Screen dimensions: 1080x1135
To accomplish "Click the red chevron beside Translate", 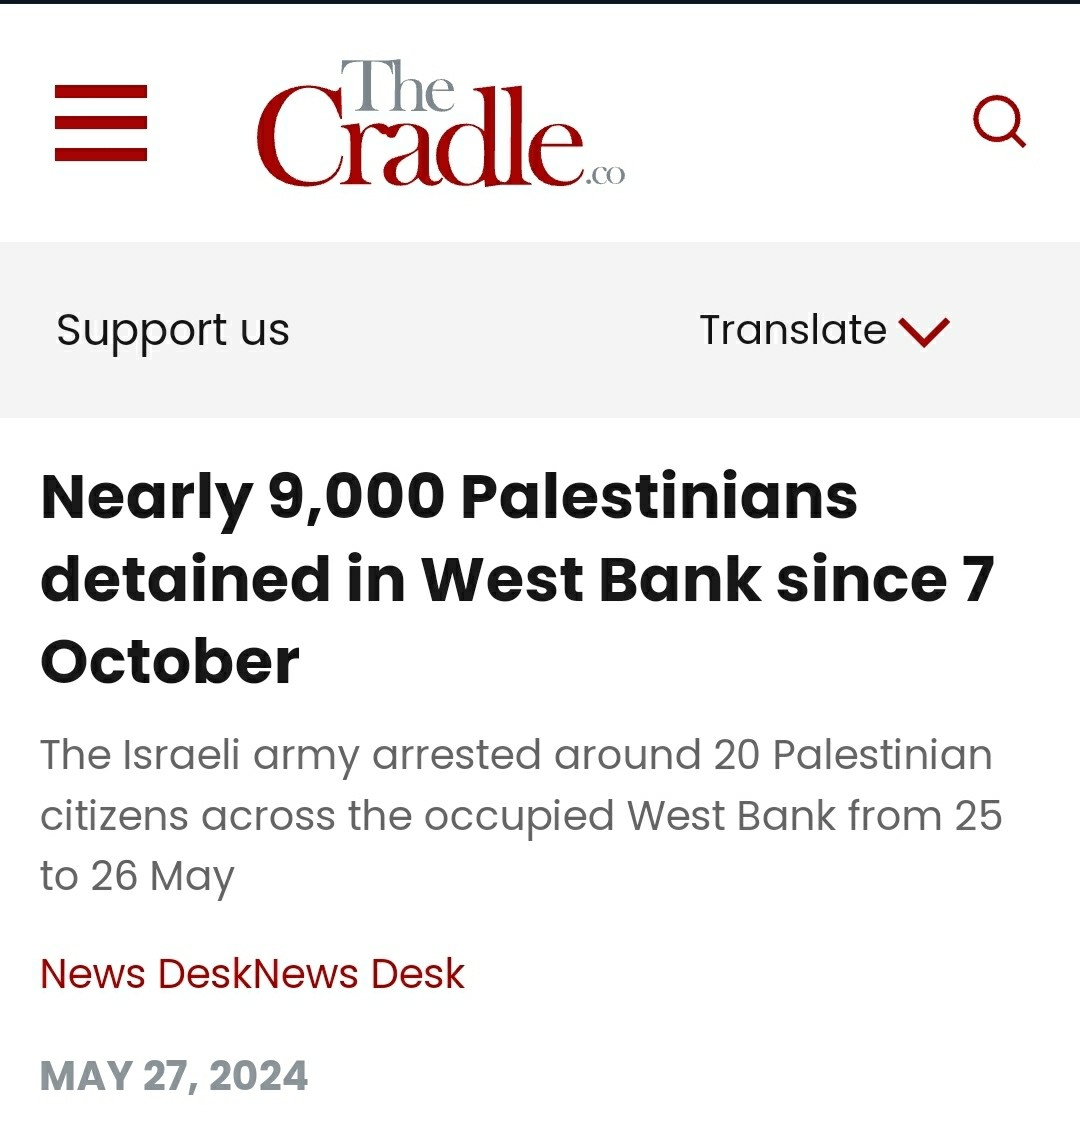I will click(x=924, y=332).
